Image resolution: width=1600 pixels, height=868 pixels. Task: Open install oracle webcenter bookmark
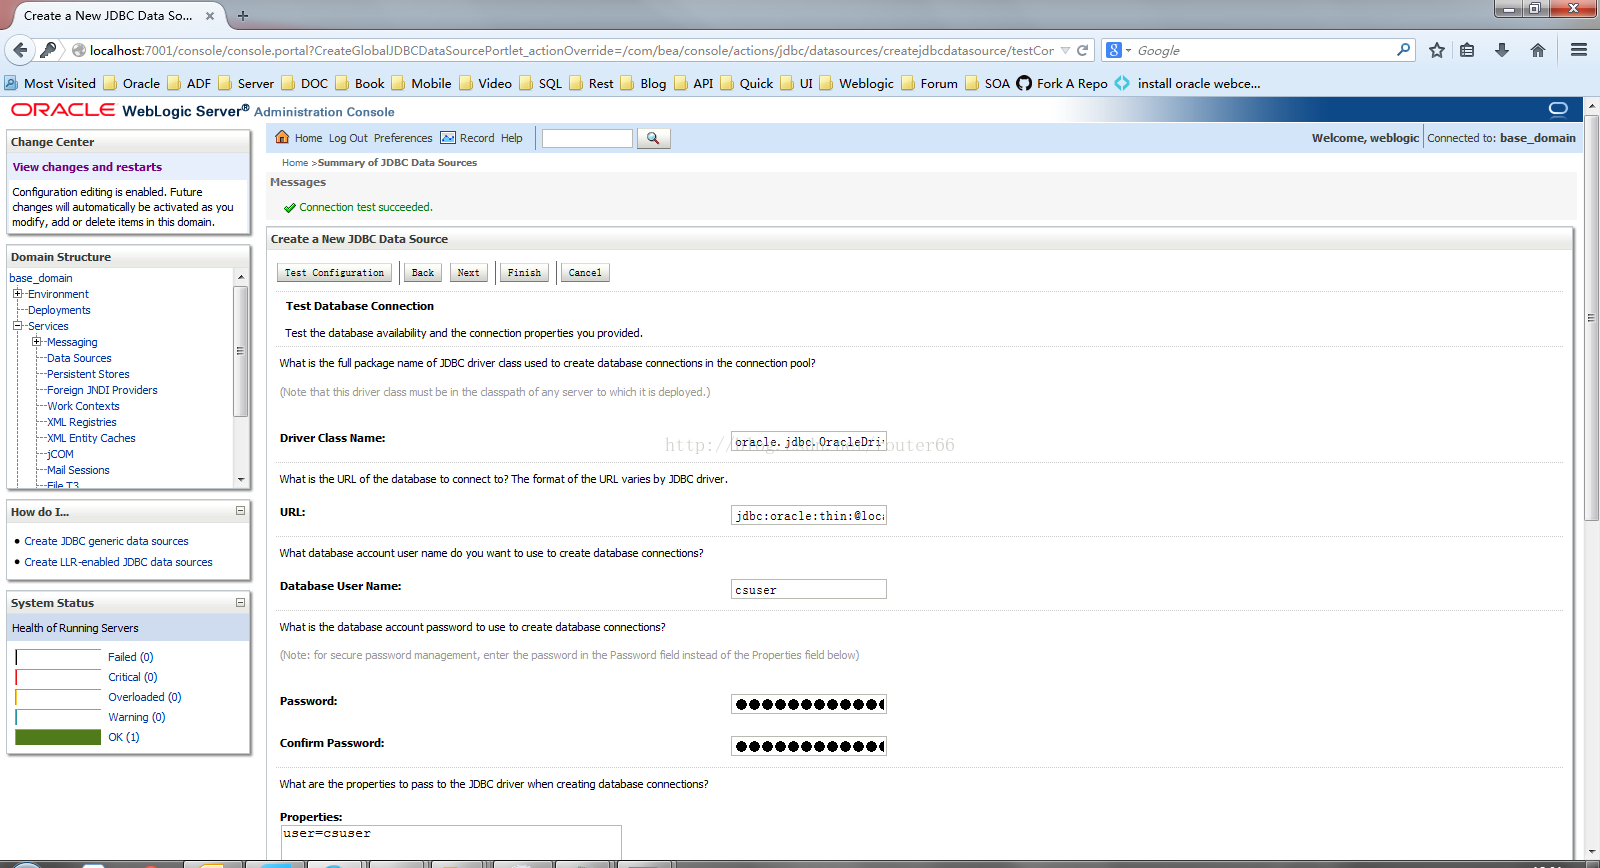pos(1188,83)
